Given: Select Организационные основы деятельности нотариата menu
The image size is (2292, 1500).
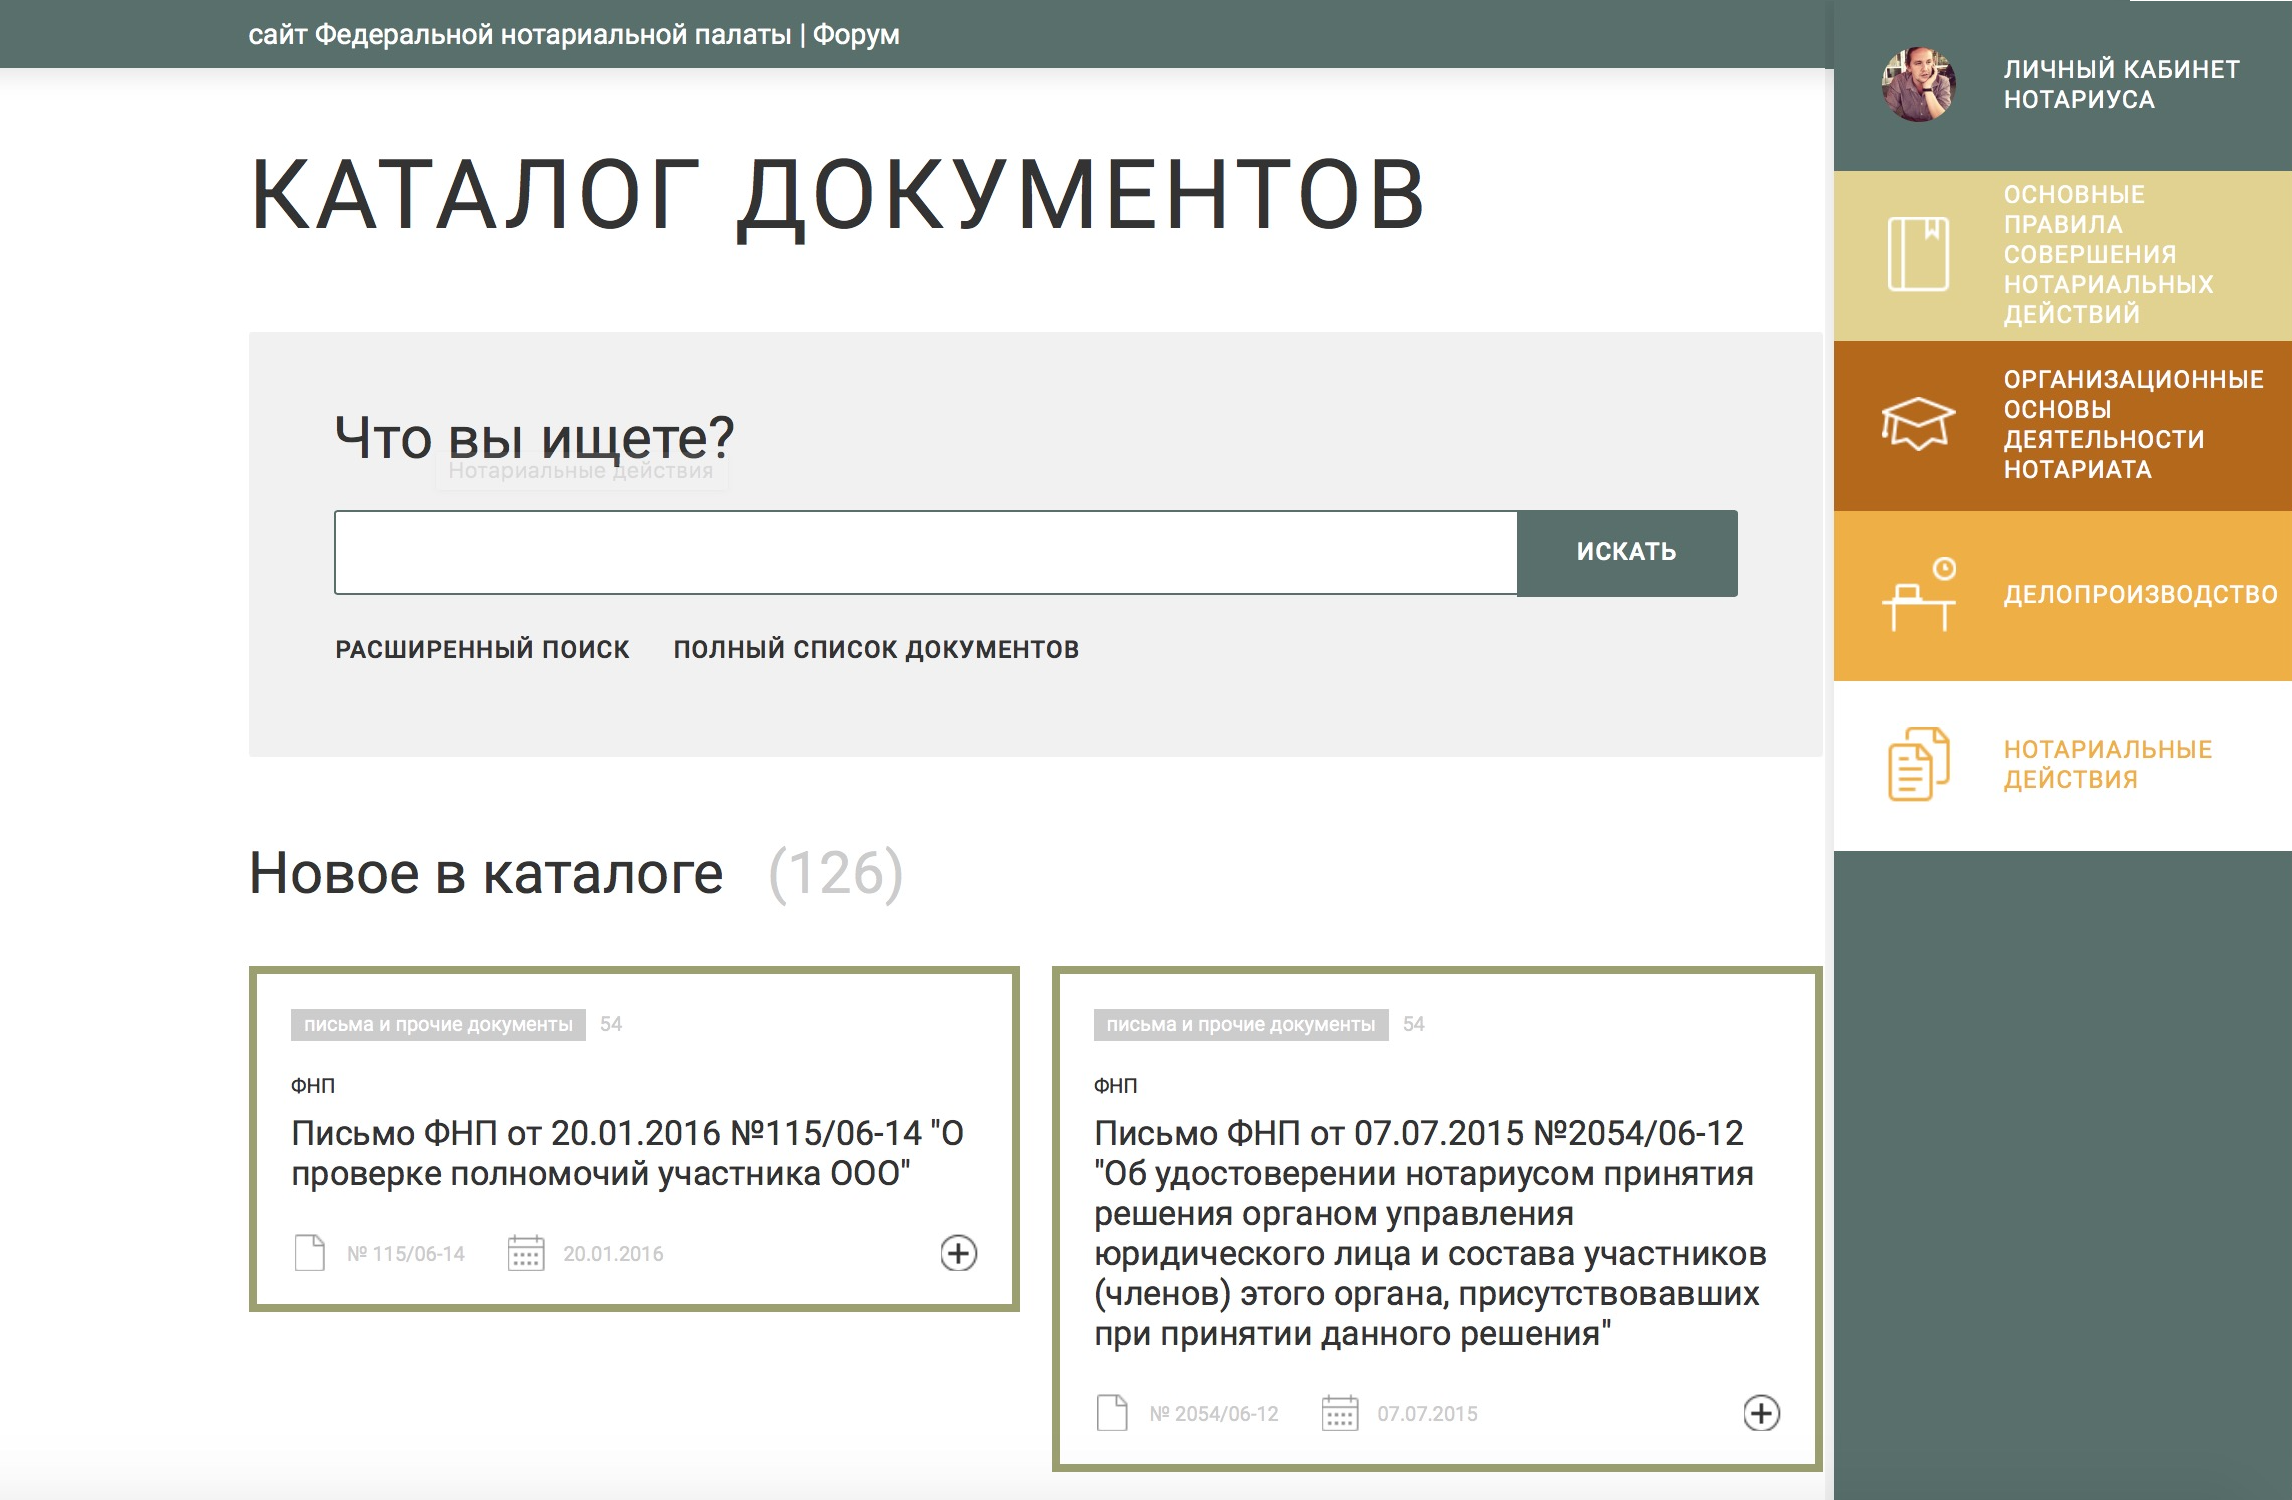Looking at the screenshot, I should pyautogui.click(x=2132, y=424).
